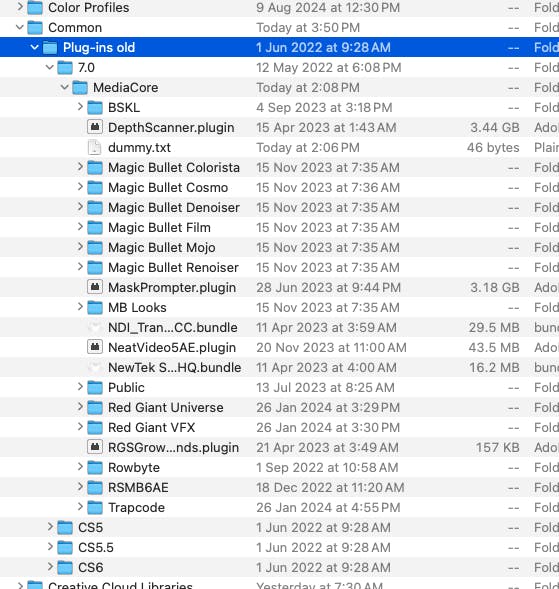559x589 pixels.
Task: Expand the CS5 folder
Action: [50, 527]
